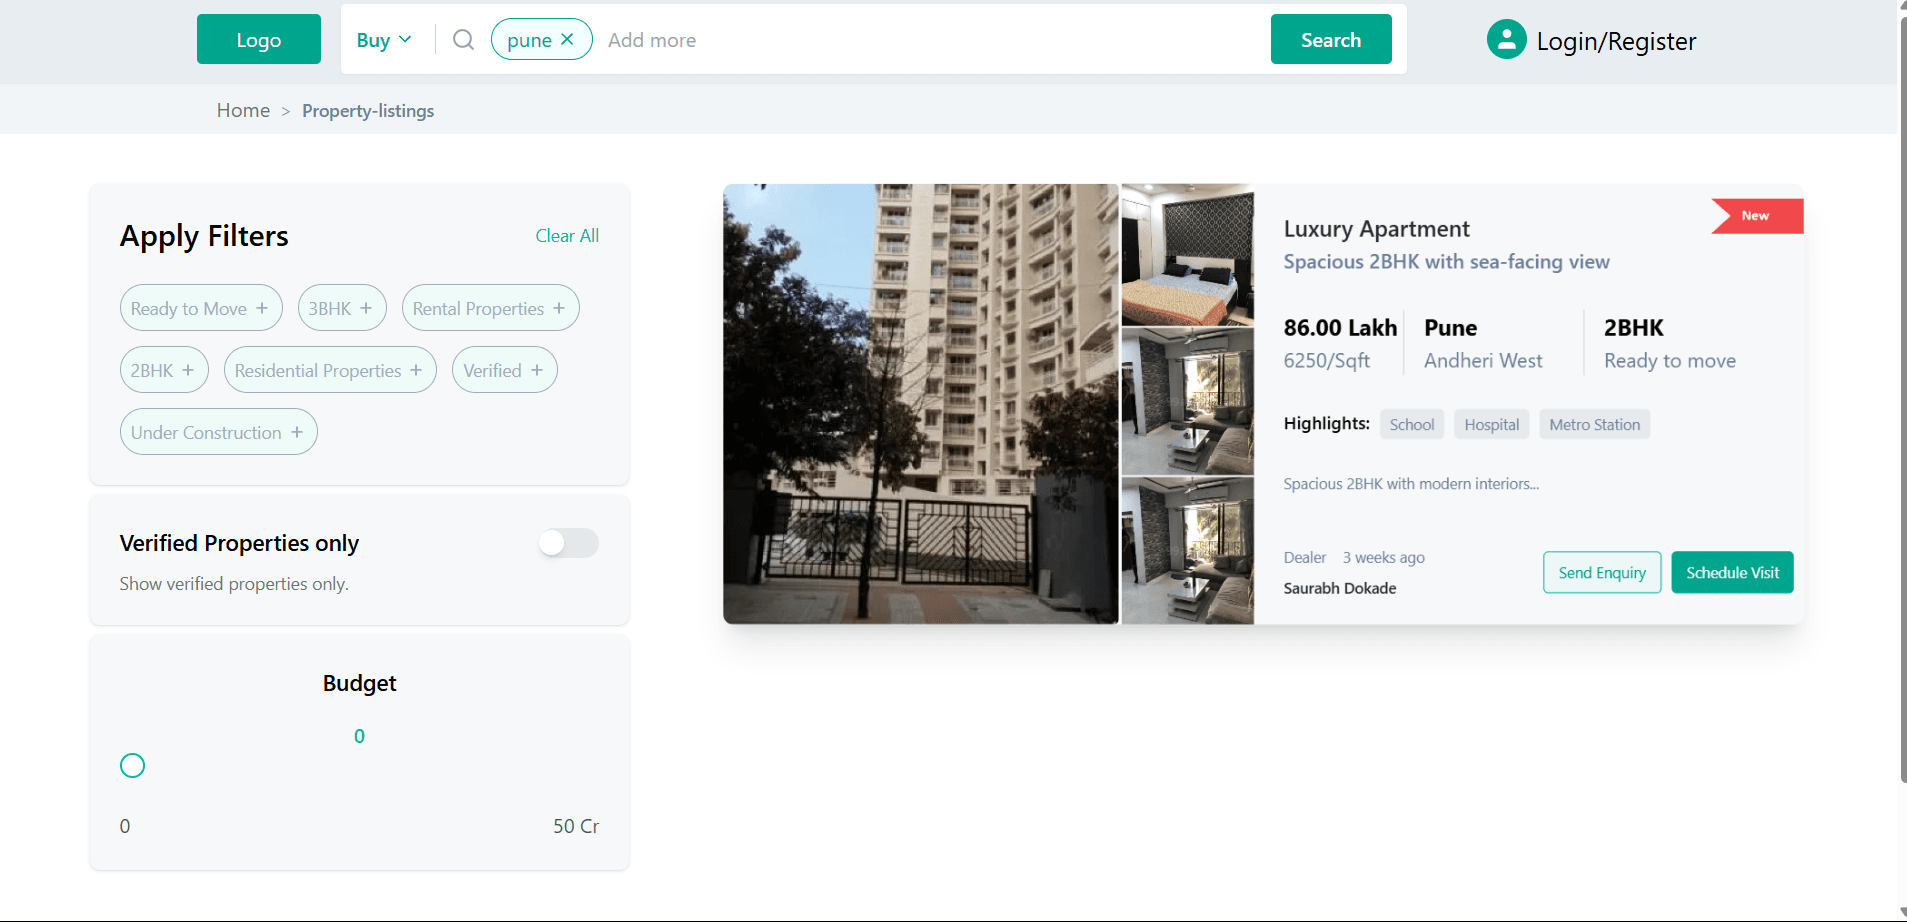Image resolution: width=1907 pixels, height=922 pixels.
Task: Click the New ribbon badge
Action: click(x=1757, y=216)
